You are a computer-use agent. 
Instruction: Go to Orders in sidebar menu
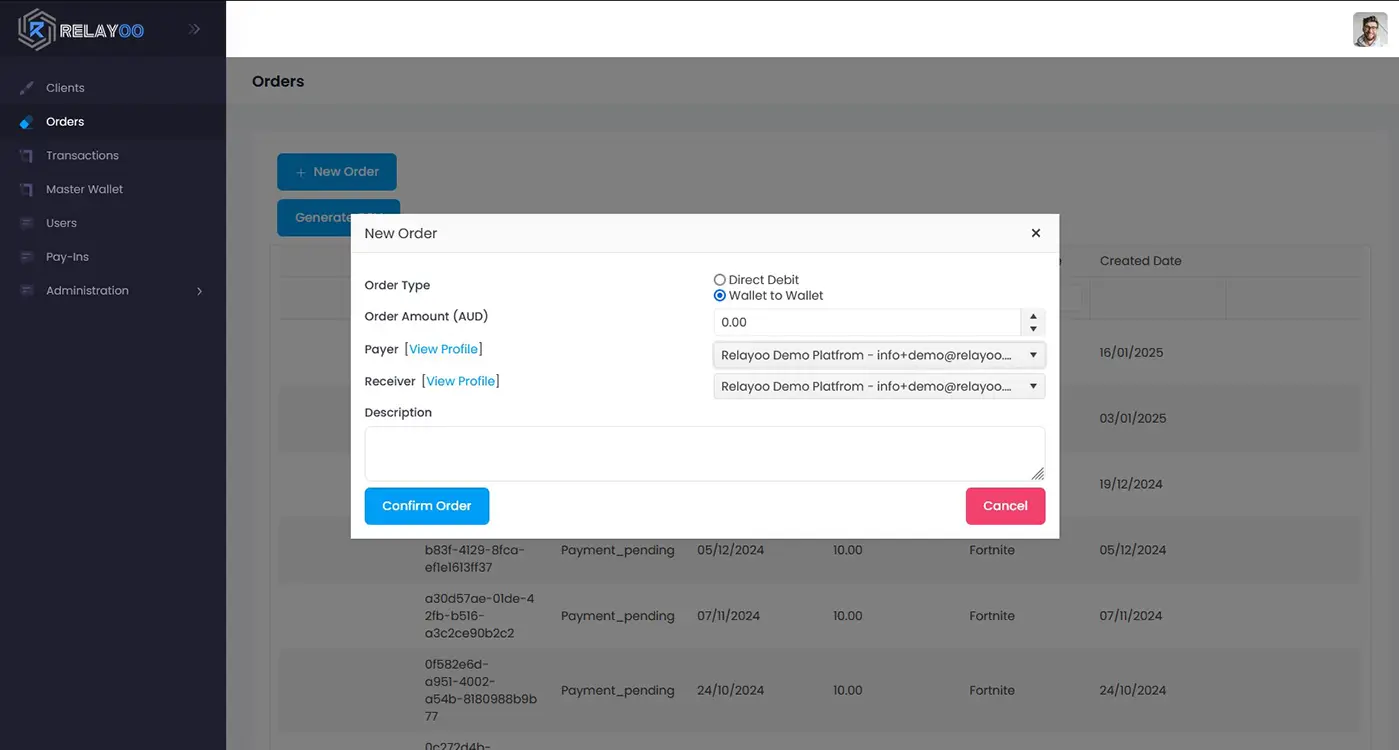point(65,122)
